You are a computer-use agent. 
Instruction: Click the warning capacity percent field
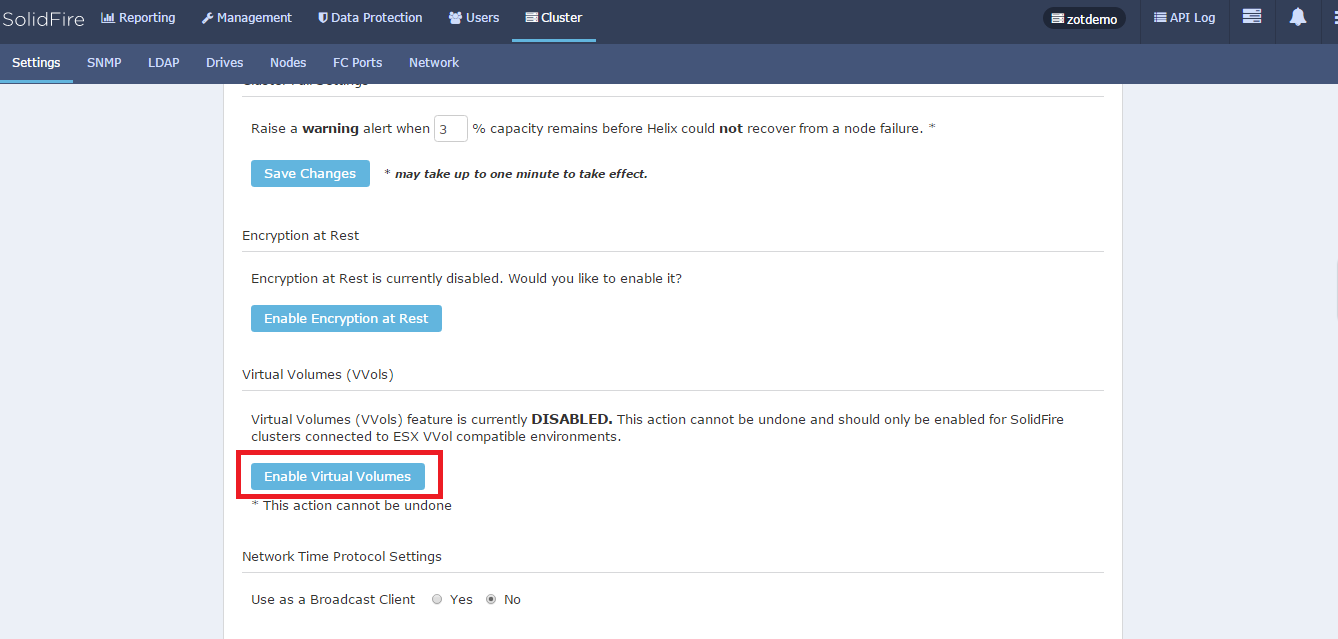point(451,128)
